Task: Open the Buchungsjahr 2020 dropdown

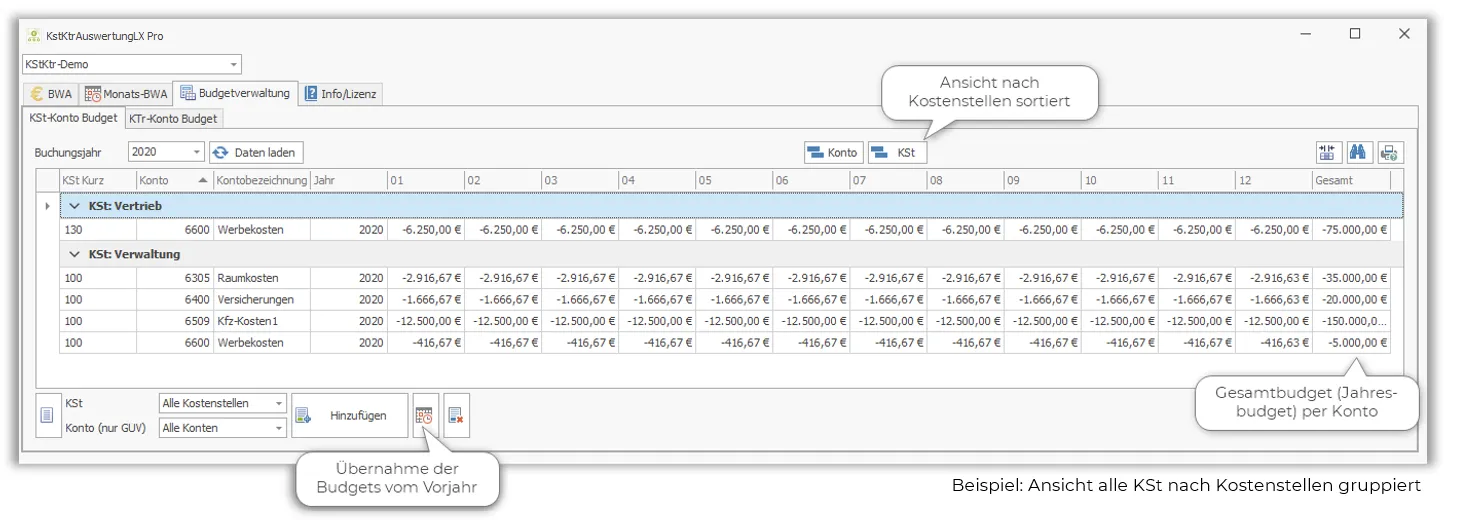Action: pyautogui.click(x=196, y=153)
